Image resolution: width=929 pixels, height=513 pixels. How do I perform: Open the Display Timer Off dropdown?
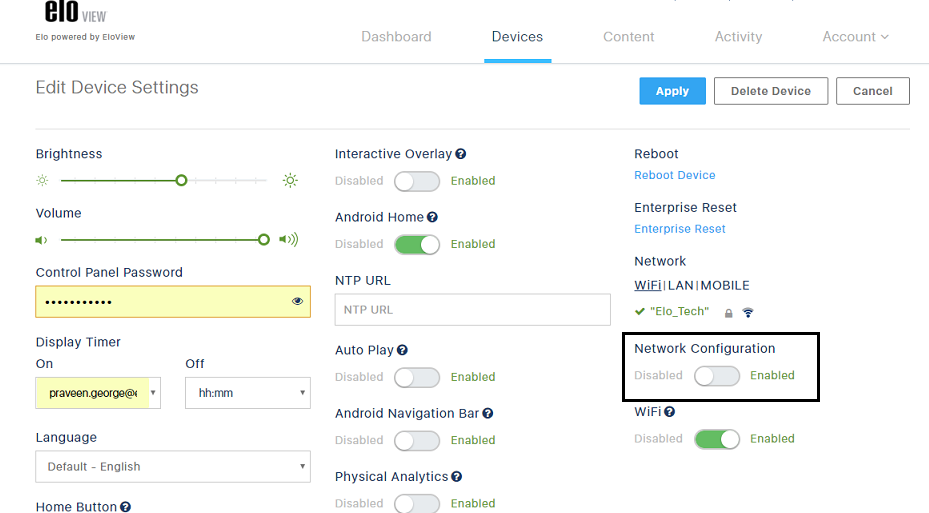point(248,393)
